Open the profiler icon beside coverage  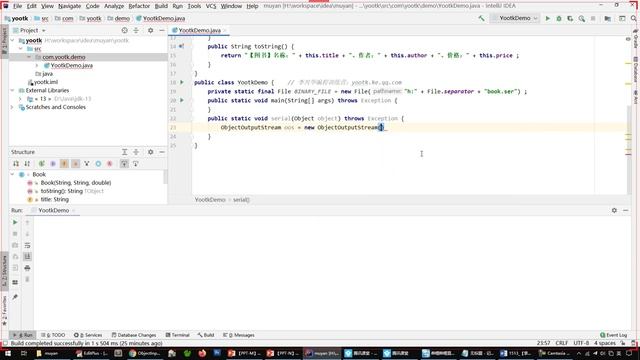coord(582,18)
